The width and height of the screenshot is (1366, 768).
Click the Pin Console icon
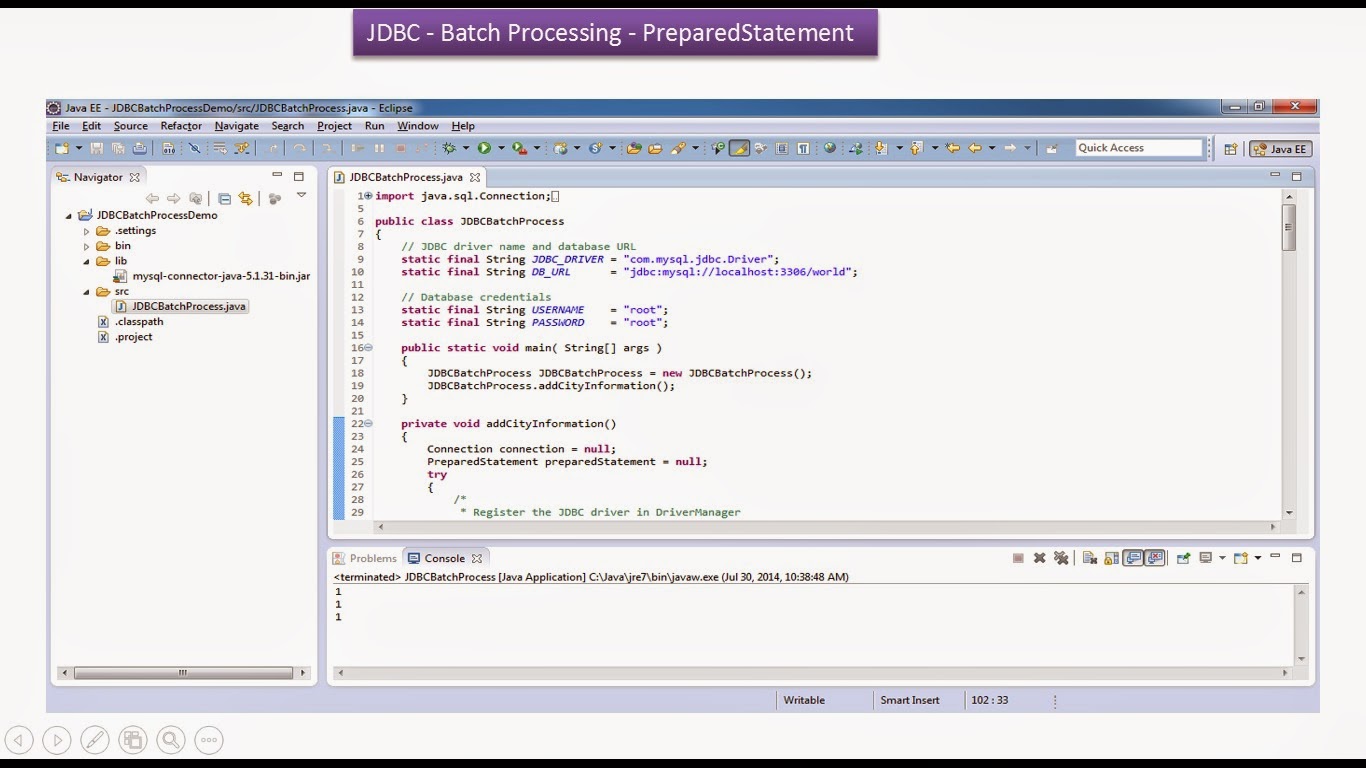[x=1183, y=558]
